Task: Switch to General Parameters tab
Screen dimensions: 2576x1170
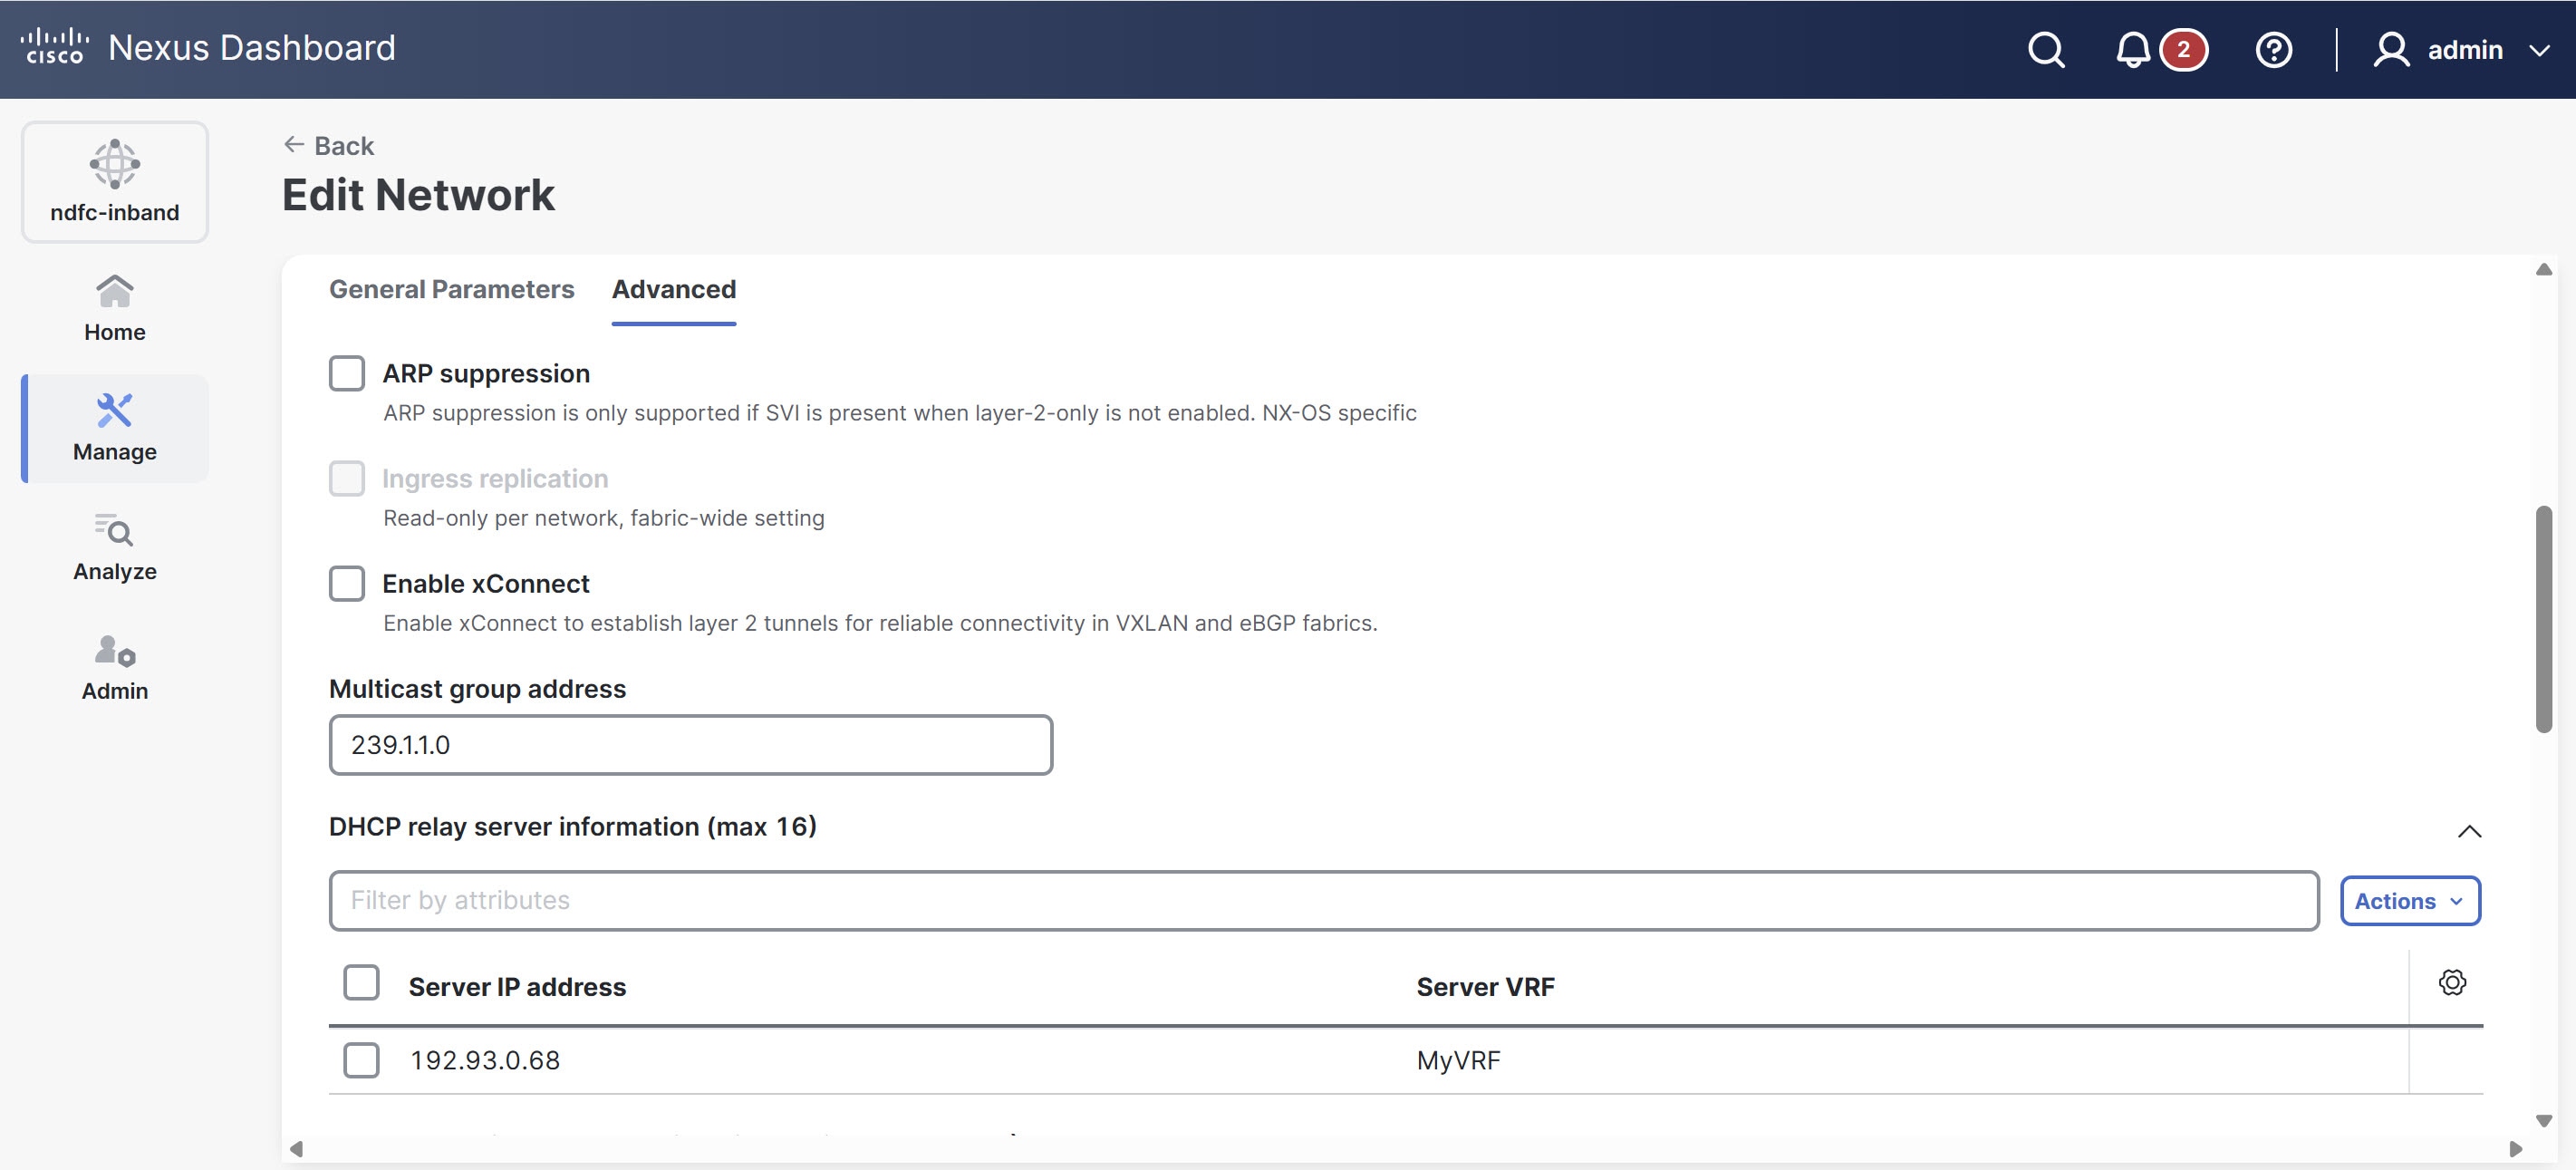Action: 452,289
